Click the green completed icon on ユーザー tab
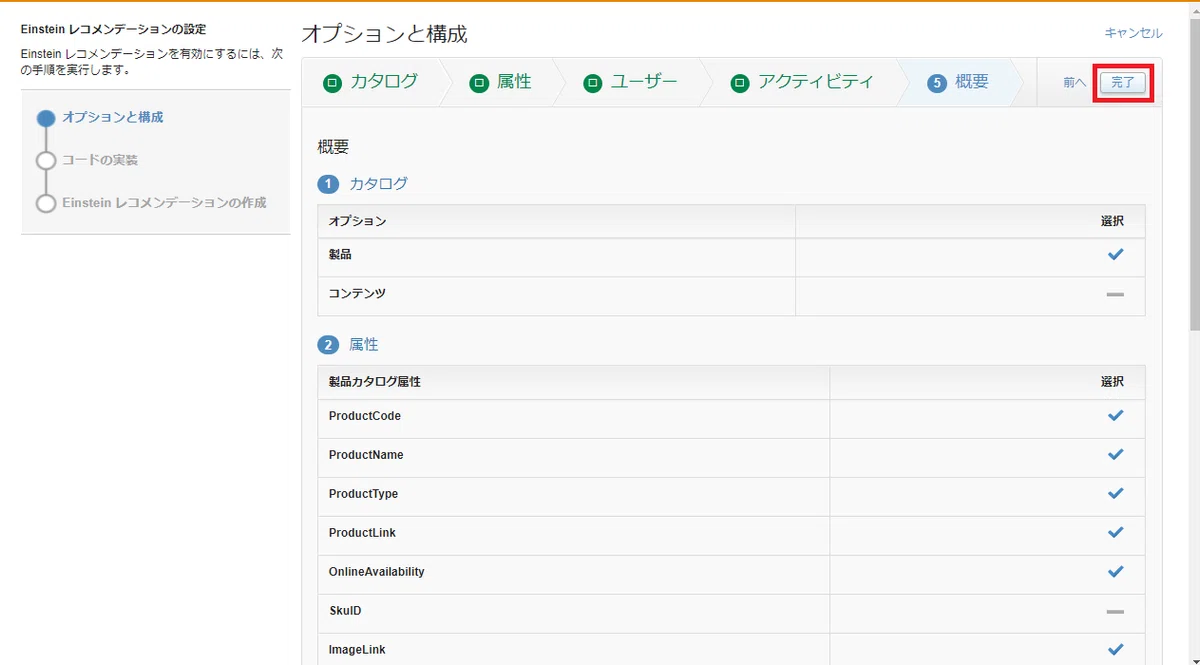The height and width of the screenshot is (665, 1200). [x=593, y=83]
